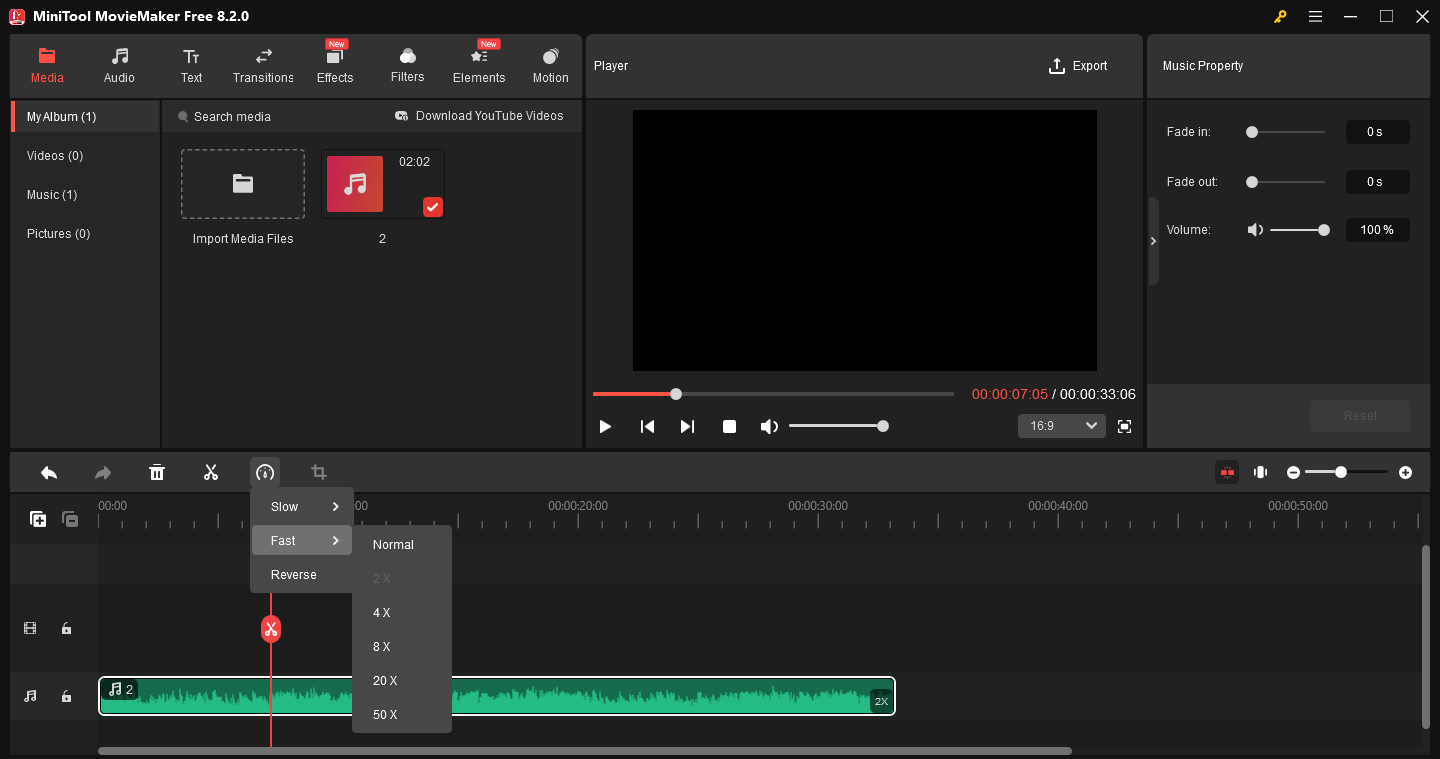
Task: Add a new track to timeline
Action: [x=38, y=519]
